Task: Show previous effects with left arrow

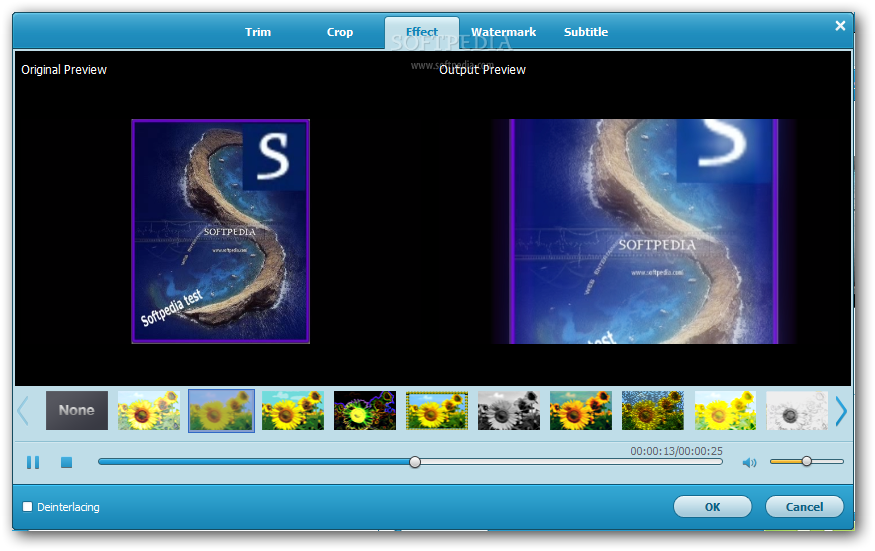Action: pos(23,411)
